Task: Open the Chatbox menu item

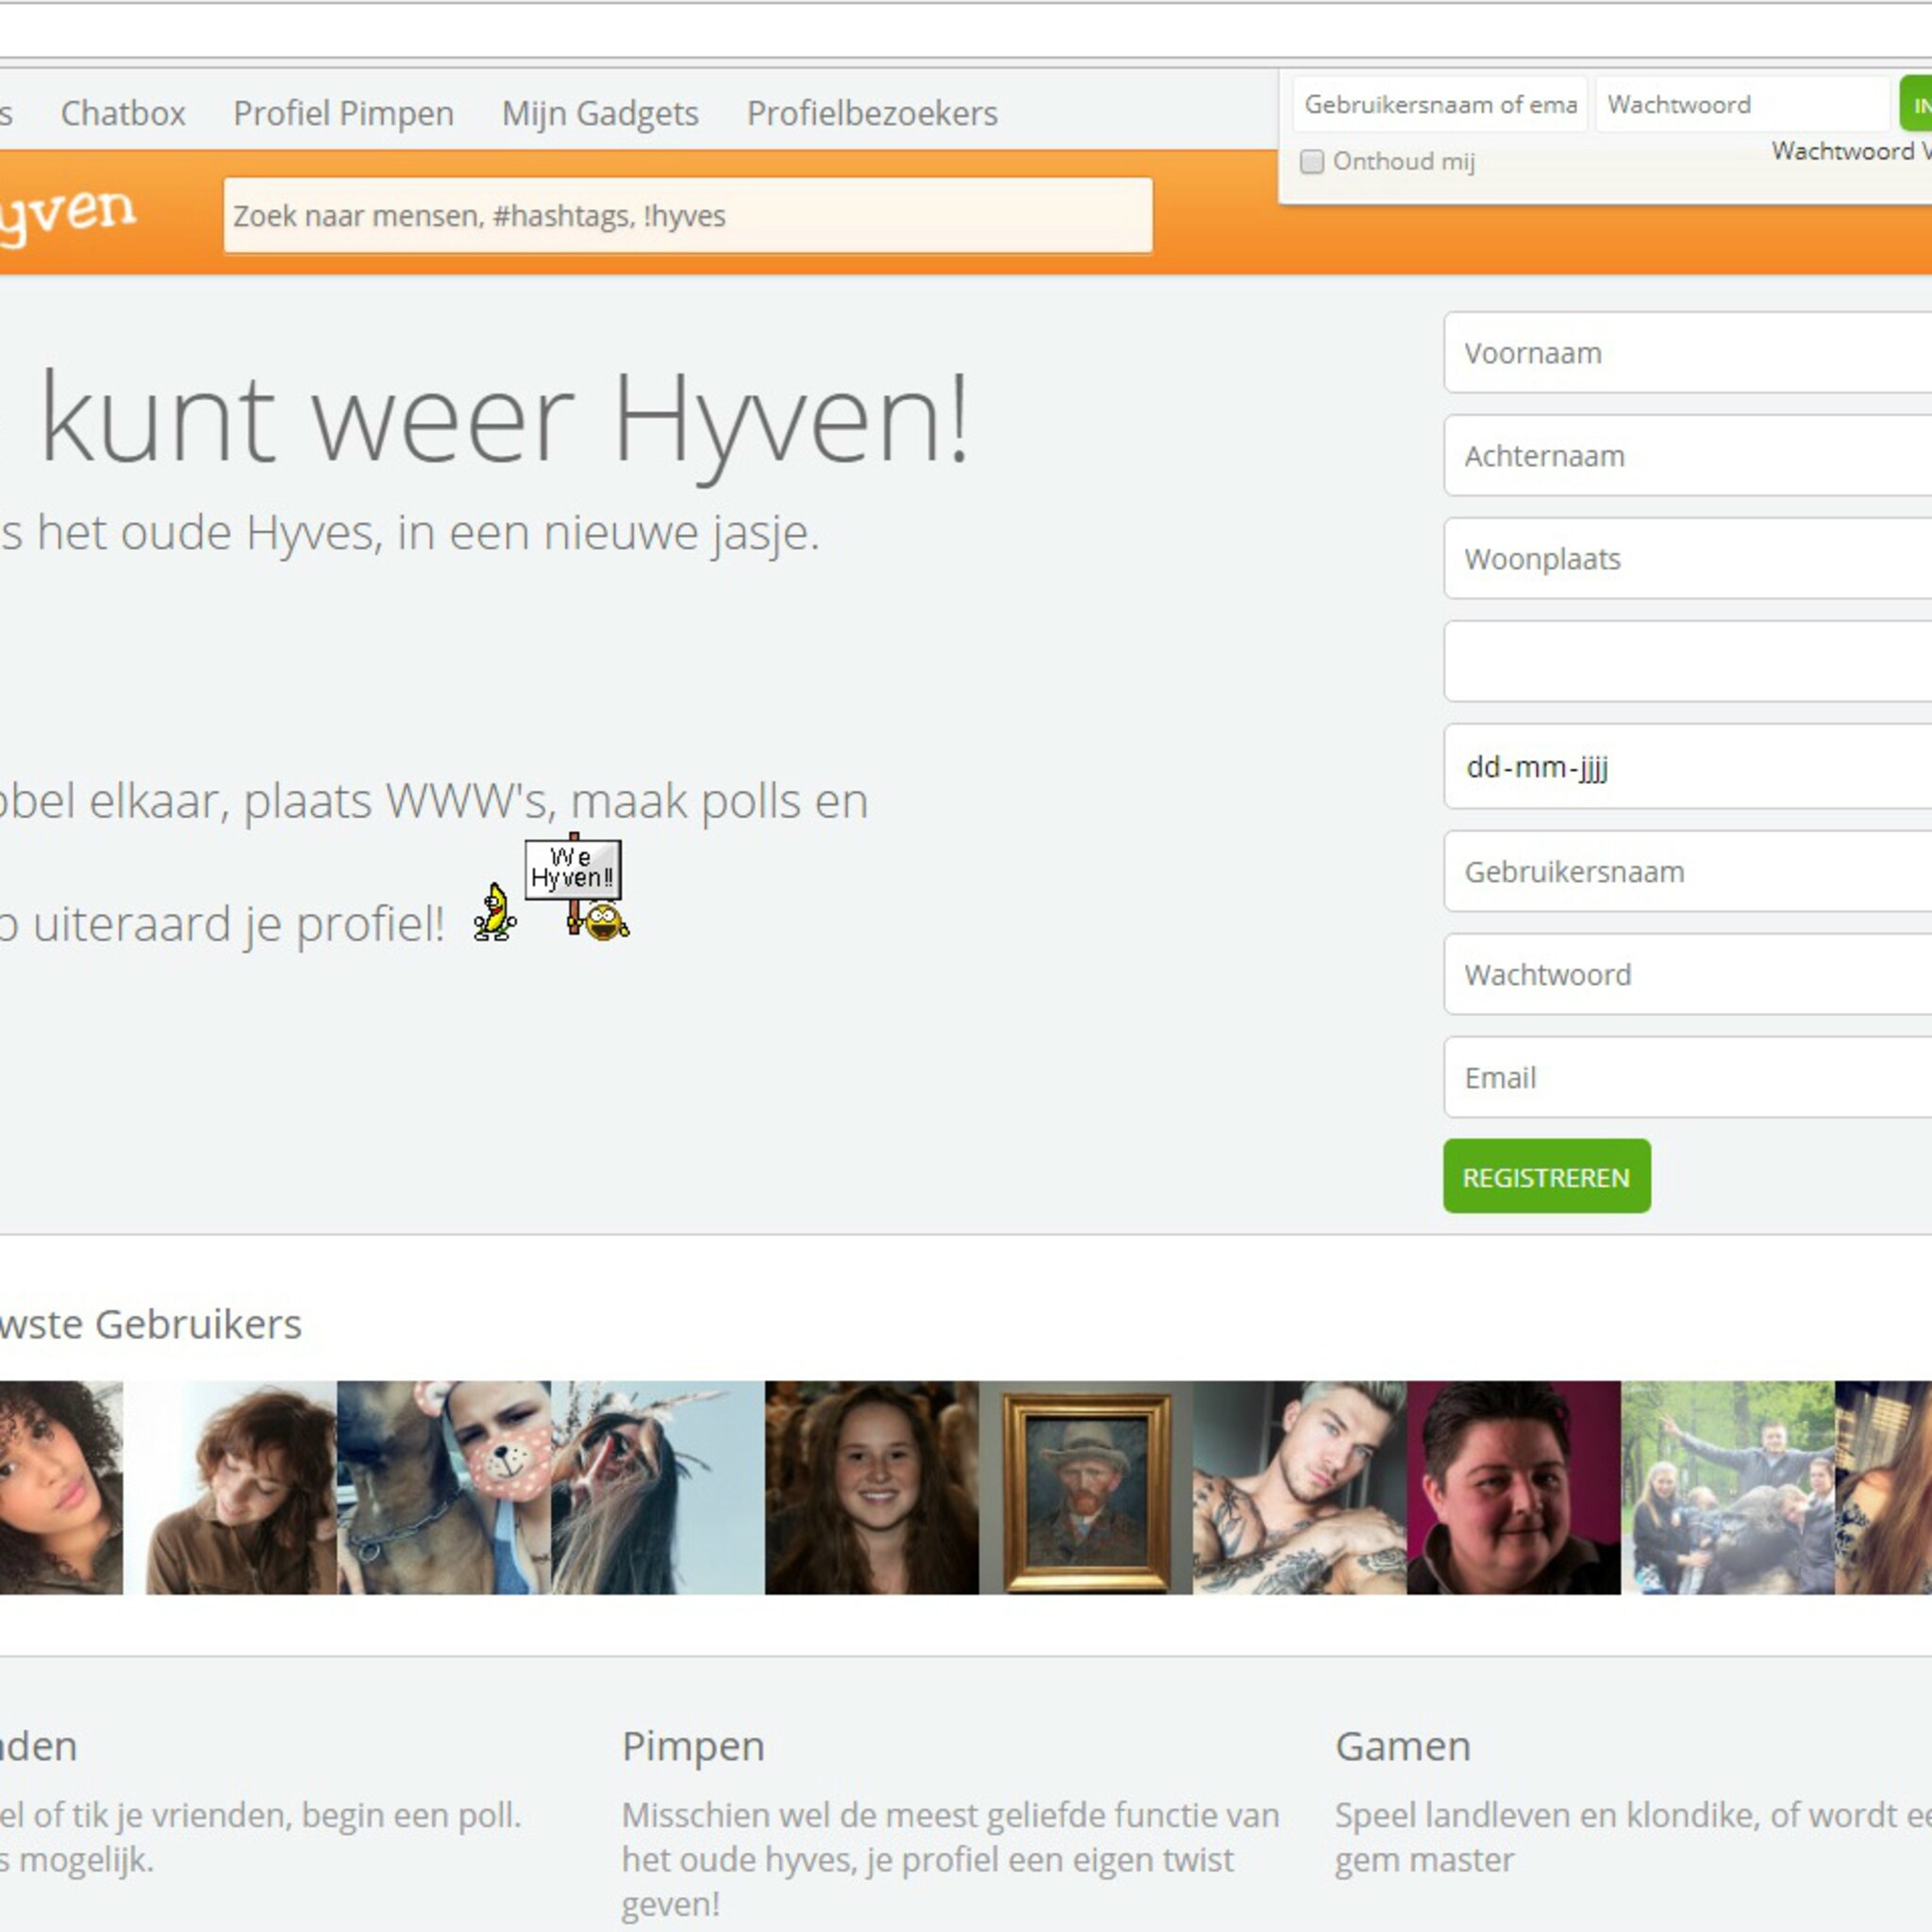Action: [x=123, y=113]
